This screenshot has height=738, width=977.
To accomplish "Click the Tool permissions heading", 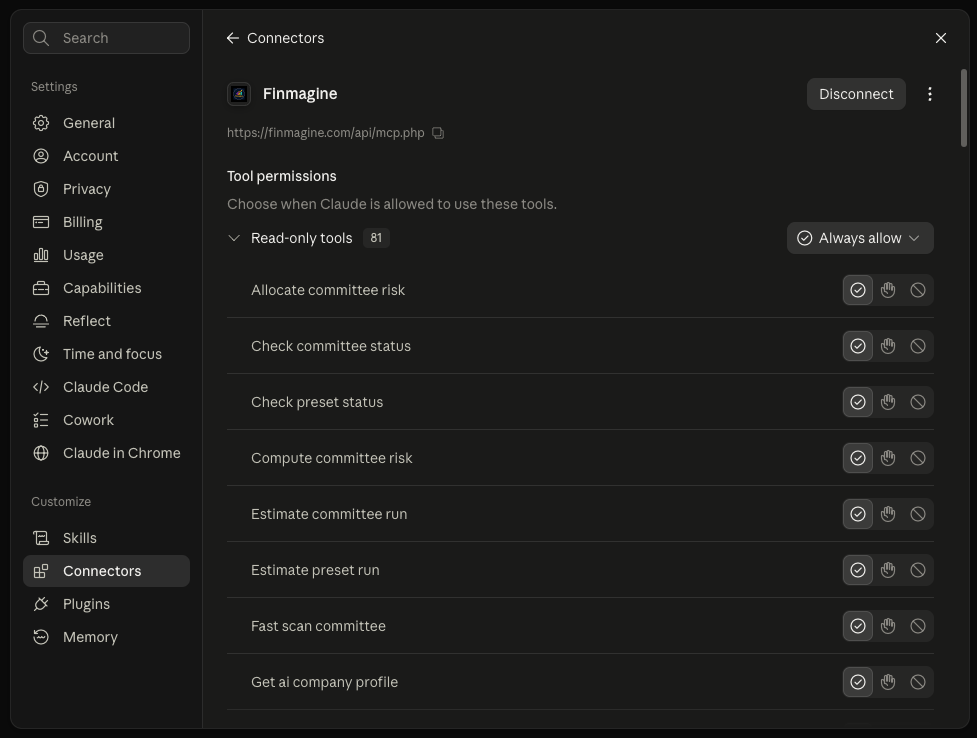I will coord(282,176).
